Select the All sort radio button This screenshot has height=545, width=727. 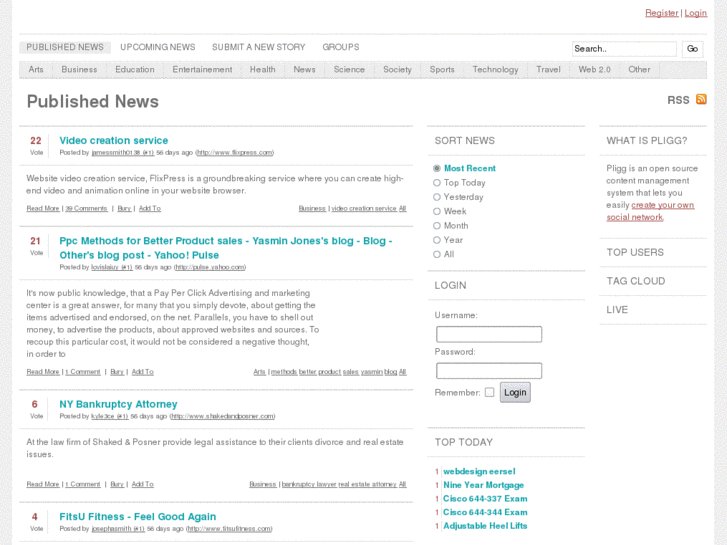pyautogui.click(x=437, y=255)
